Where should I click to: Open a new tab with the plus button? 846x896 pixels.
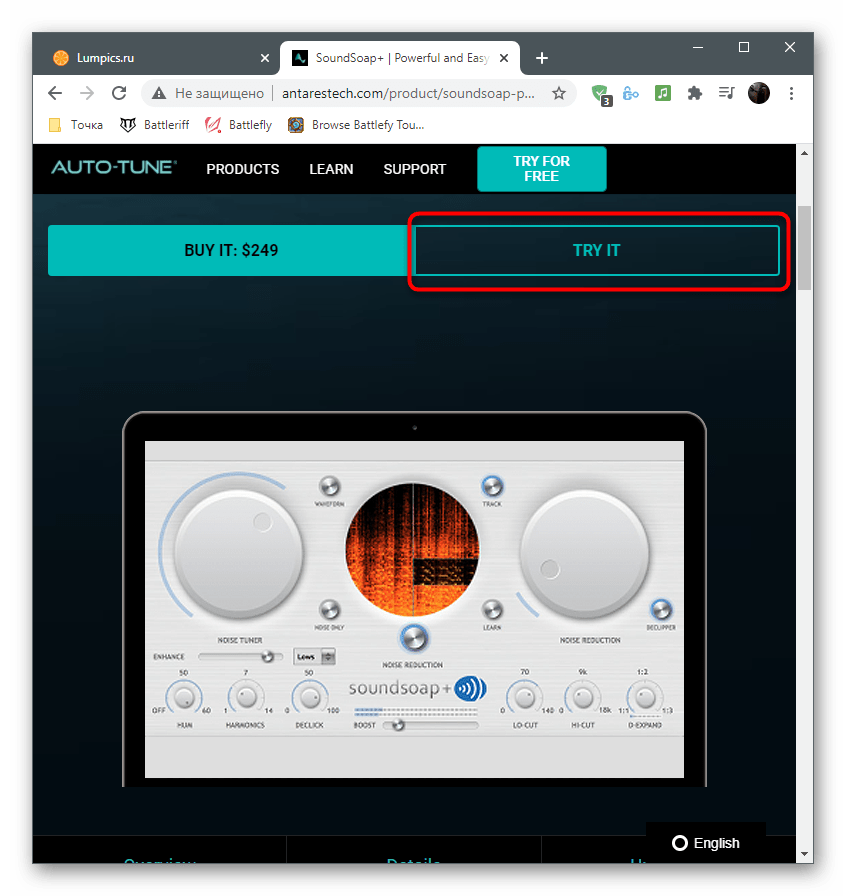(x=542, y=58)
